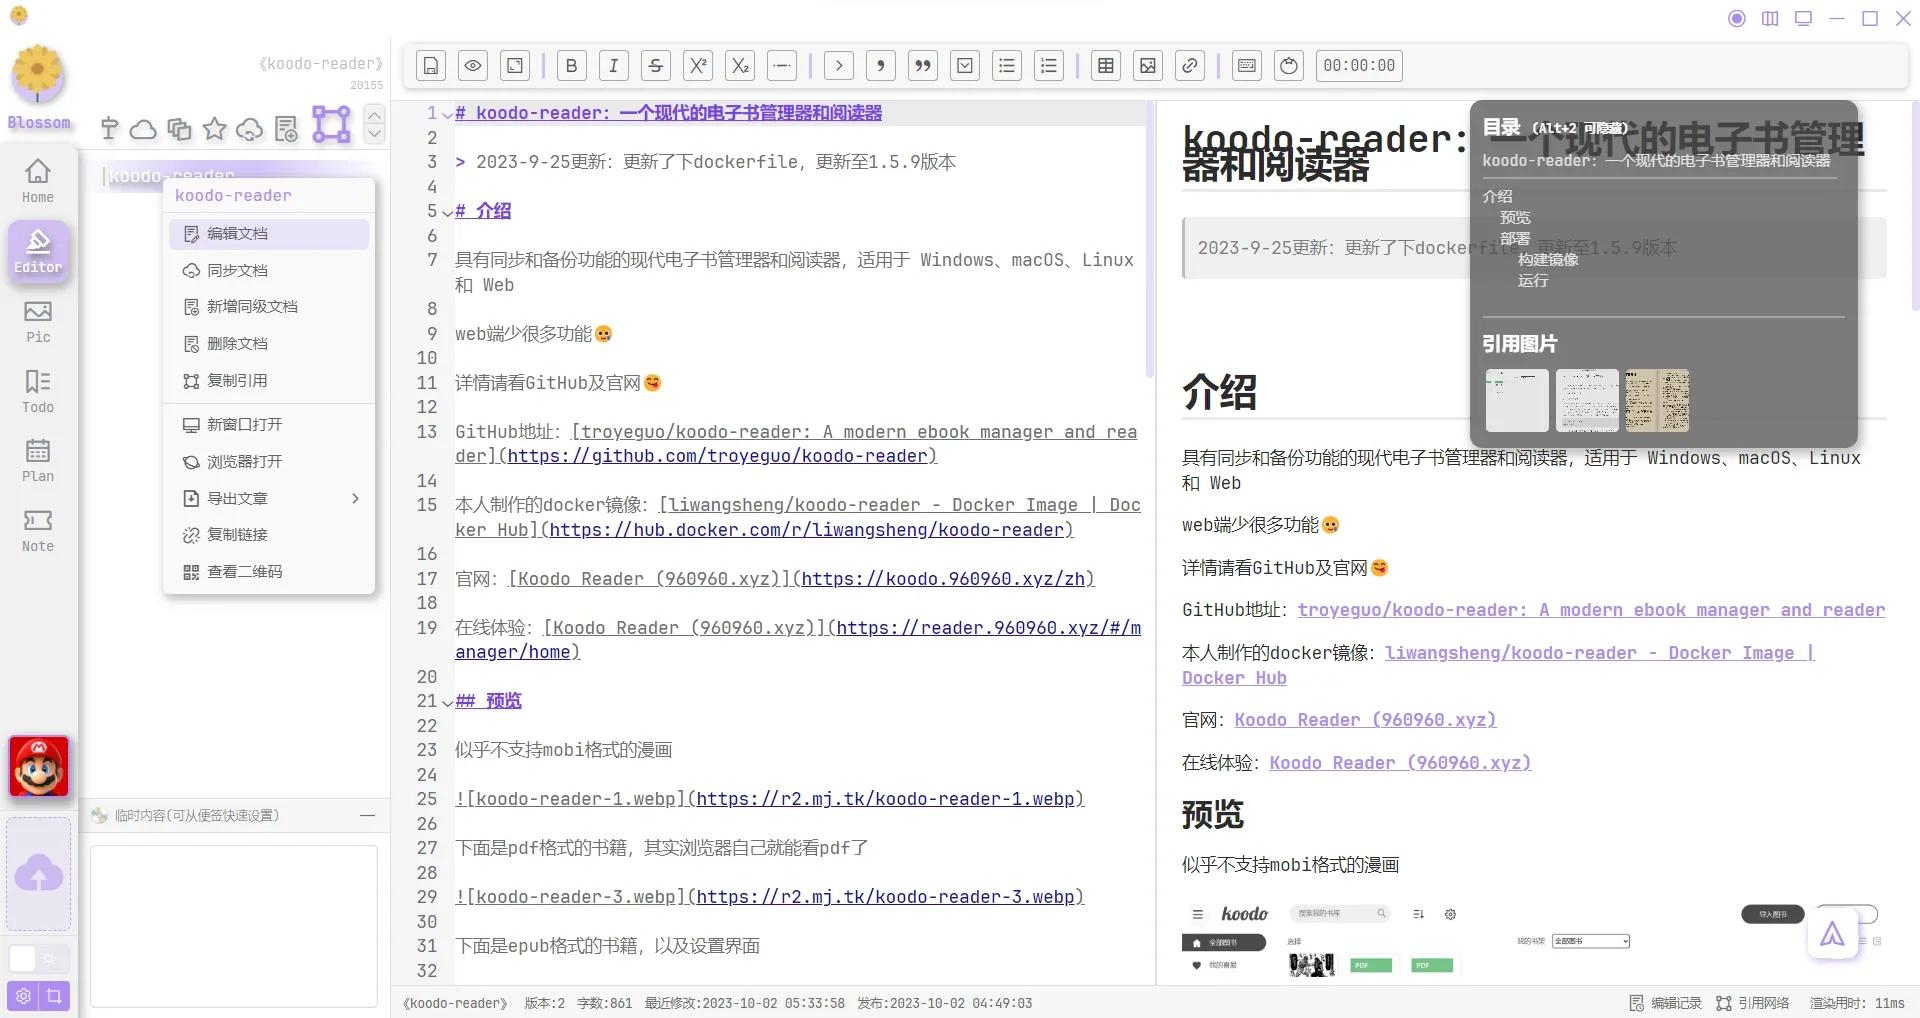
Task: Insert superscript with the X² button
Action: coord(698,66)
